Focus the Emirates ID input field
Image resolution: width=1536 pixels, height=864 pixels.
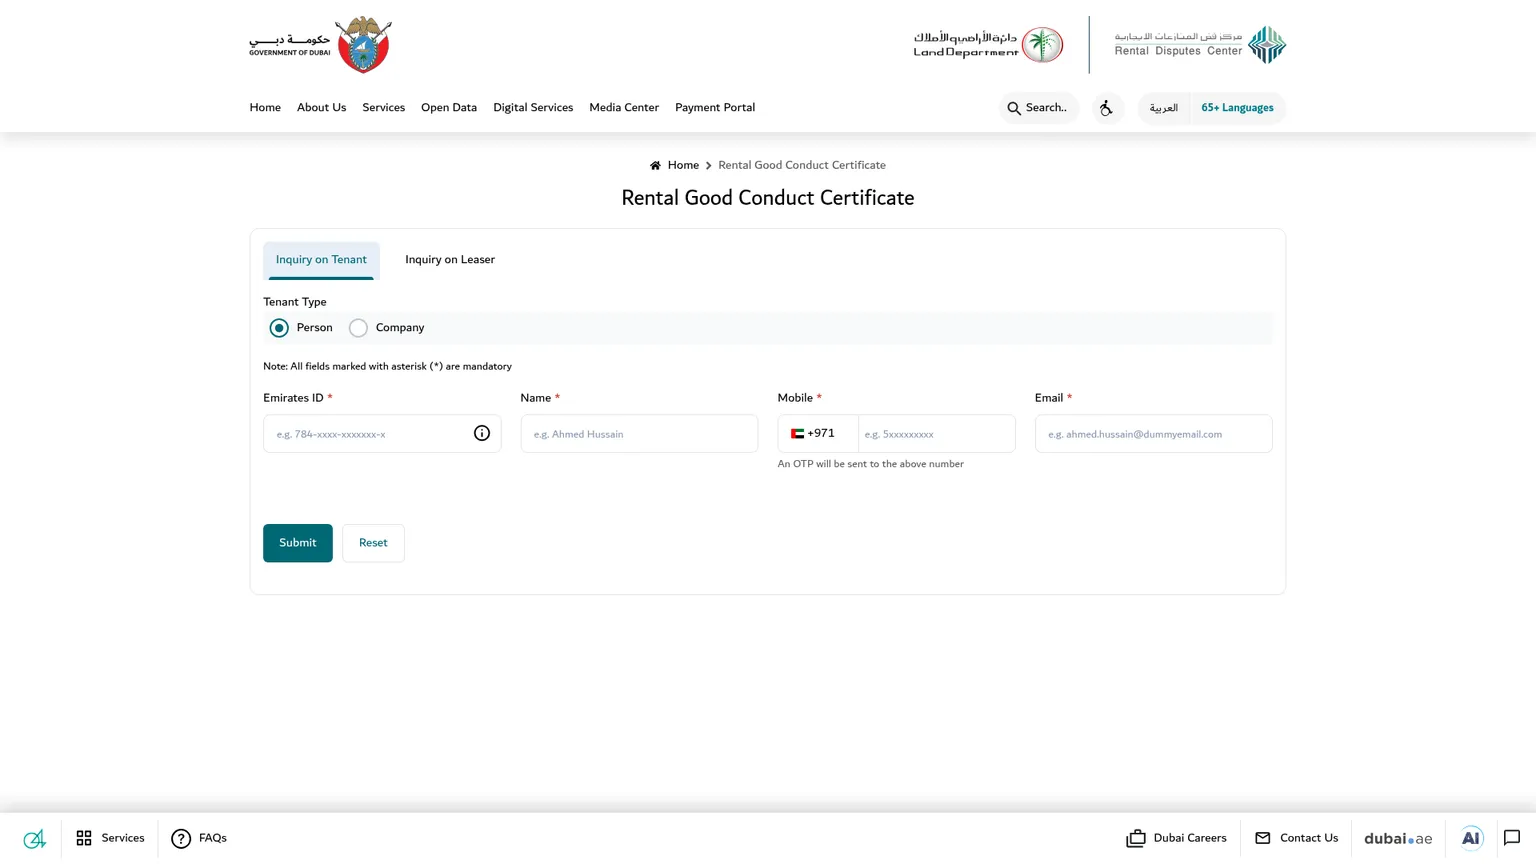(382, 433)
